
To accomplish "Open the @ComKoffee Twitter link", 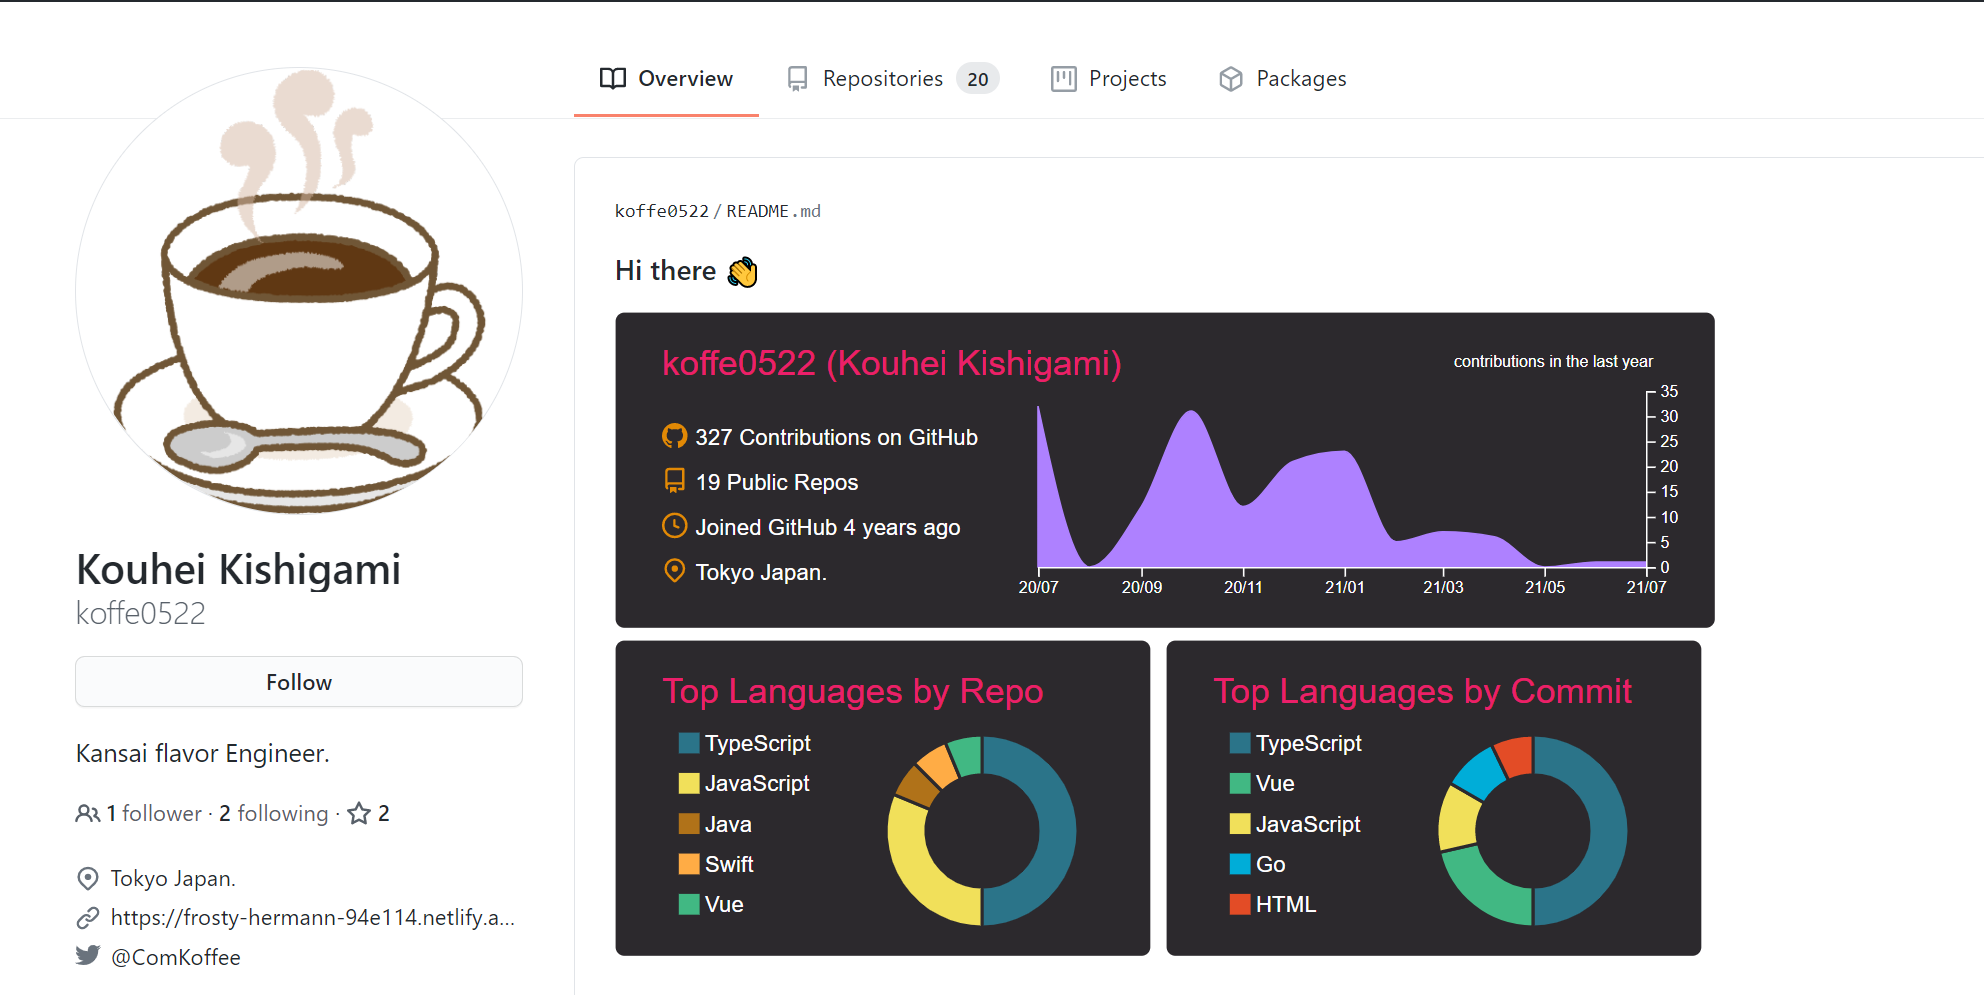I will [x=176, y=957].
